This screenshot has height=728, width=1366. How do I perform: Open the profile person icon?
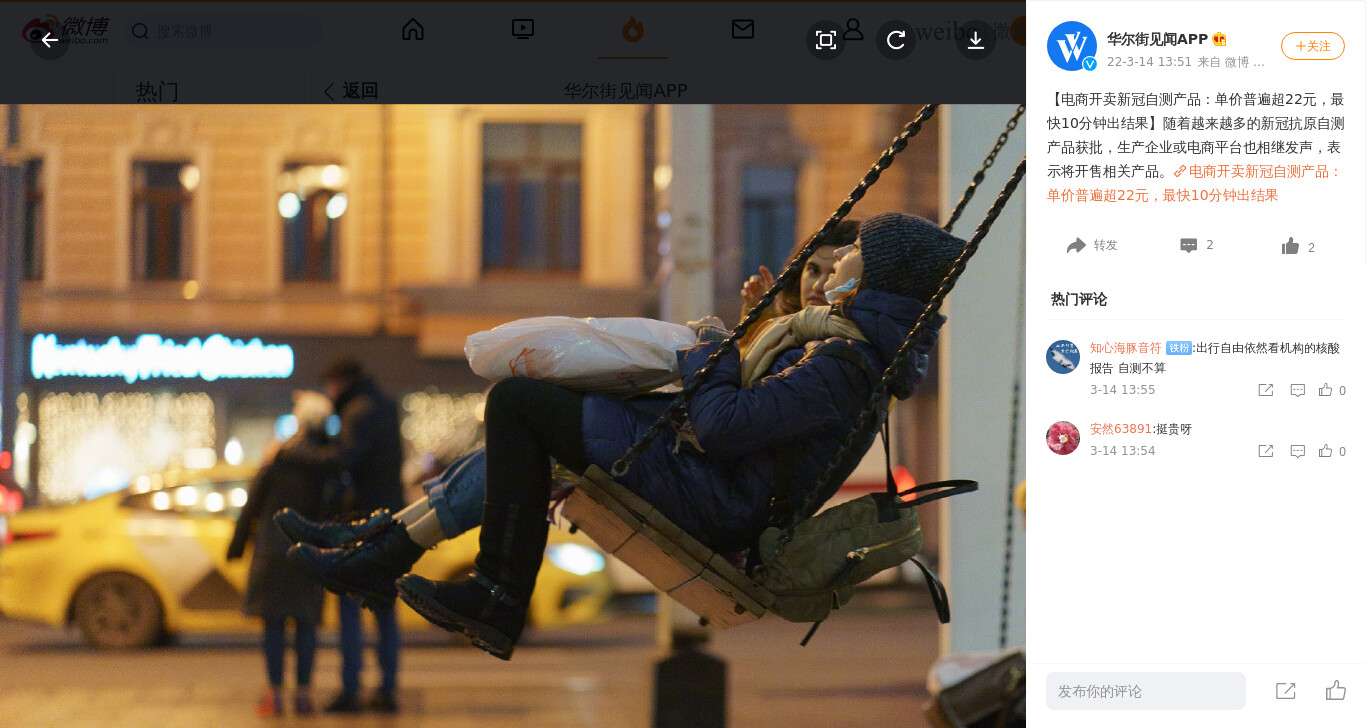pyautogui.click(x=853, y=29)
